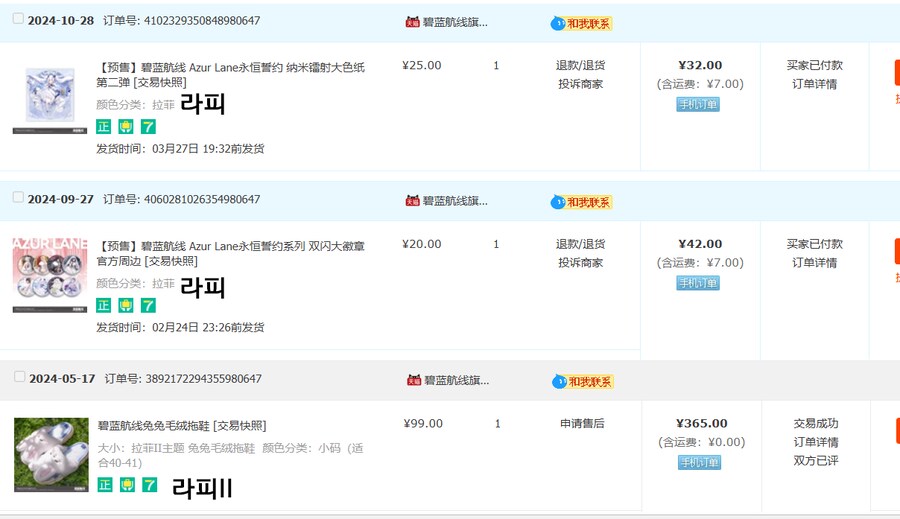Click the 交易成功 status text
Viewport: 900px width, 519px height.
pos(816,423)
